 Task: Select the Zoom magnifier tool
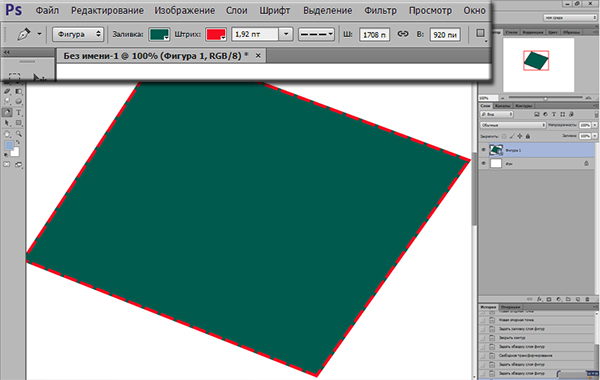tap(19, 134)
